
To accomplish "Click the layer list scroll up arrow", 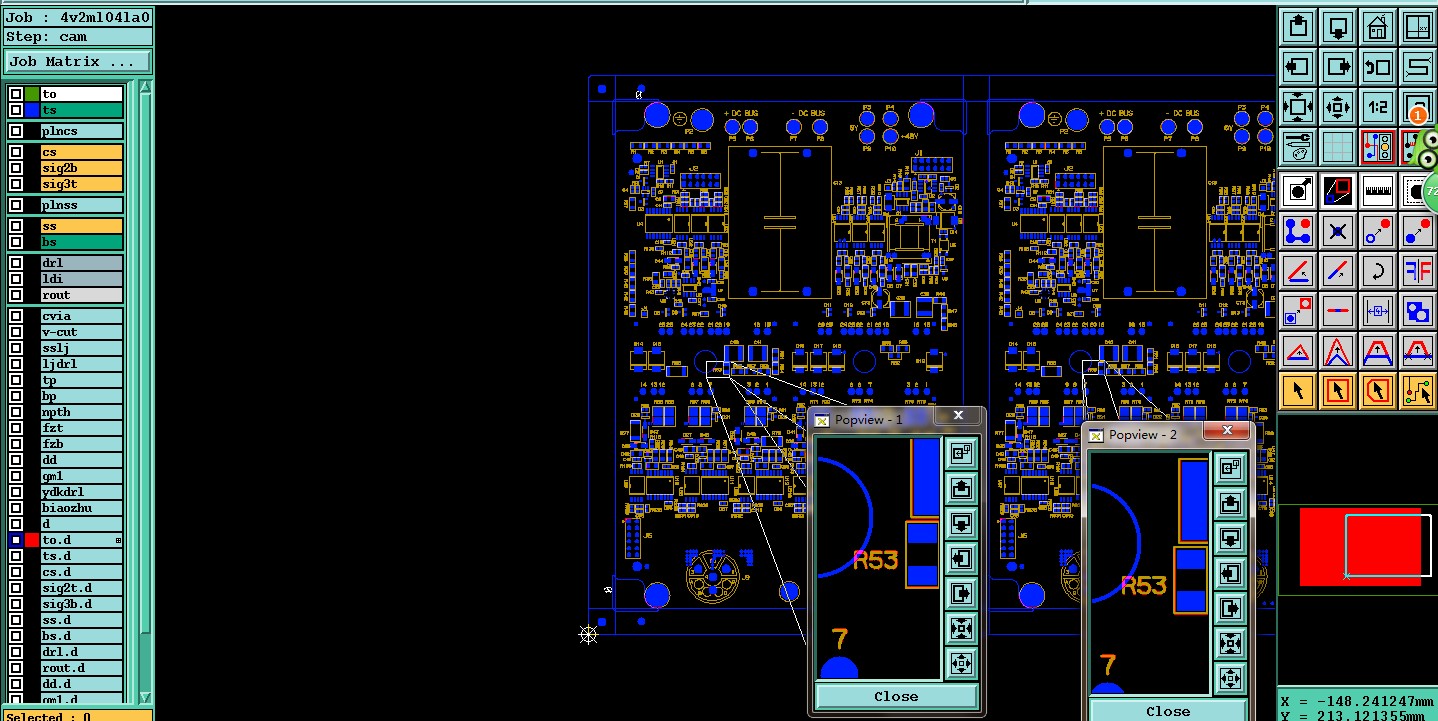I will click(144, 88).
